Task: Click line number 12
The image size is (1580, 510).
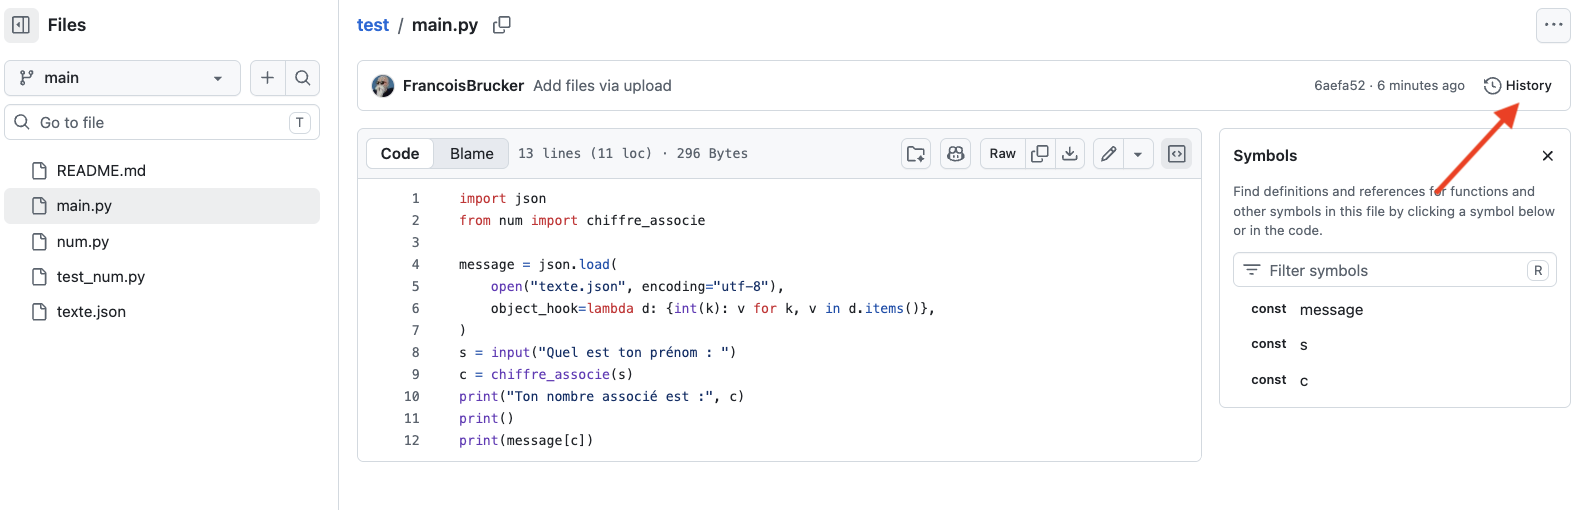Action: coord(412,441)
